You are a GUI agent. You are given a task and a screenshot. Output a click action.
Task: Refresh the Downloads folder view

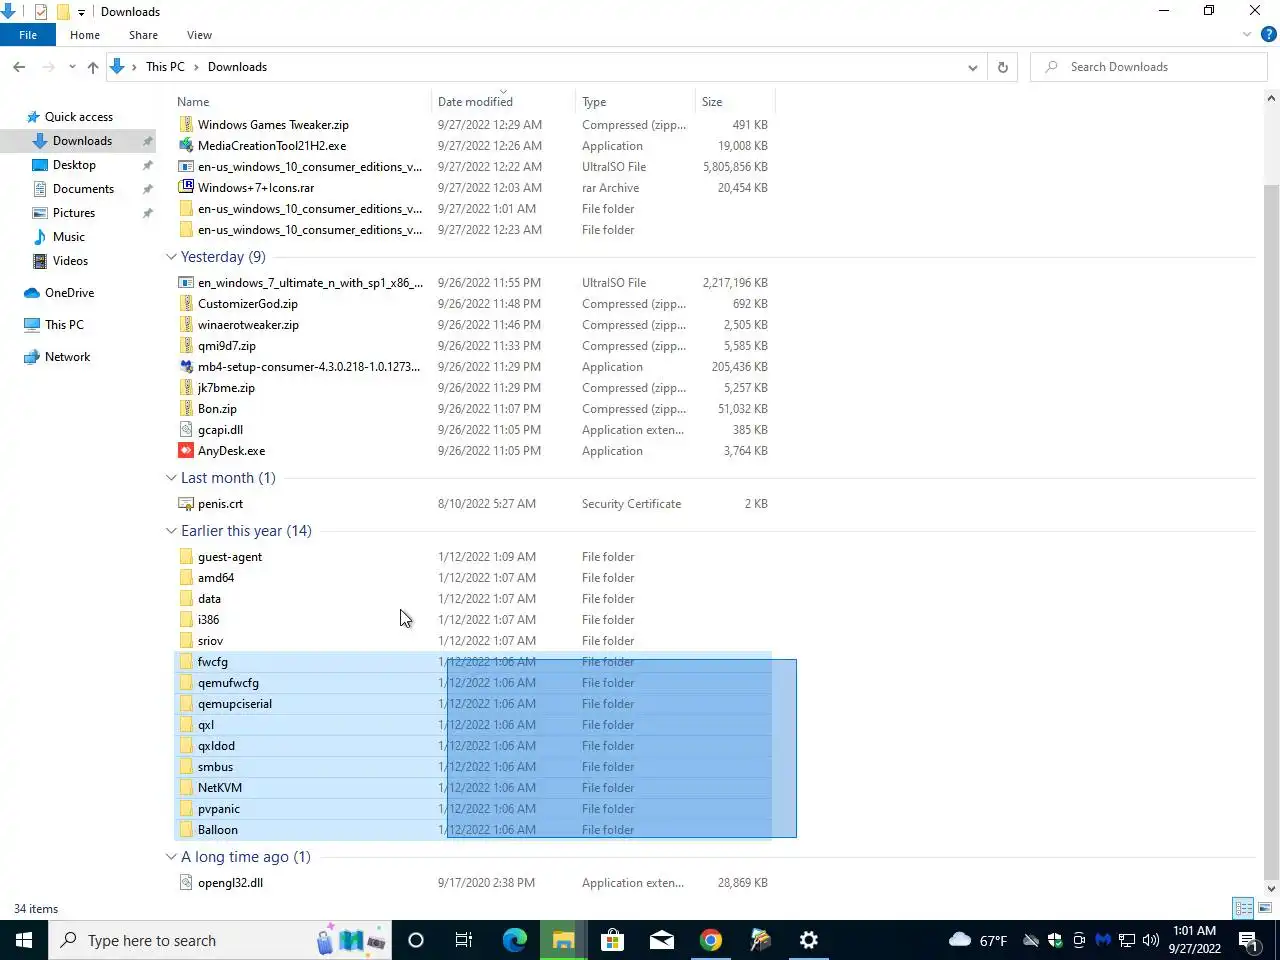click(1002, 67)
